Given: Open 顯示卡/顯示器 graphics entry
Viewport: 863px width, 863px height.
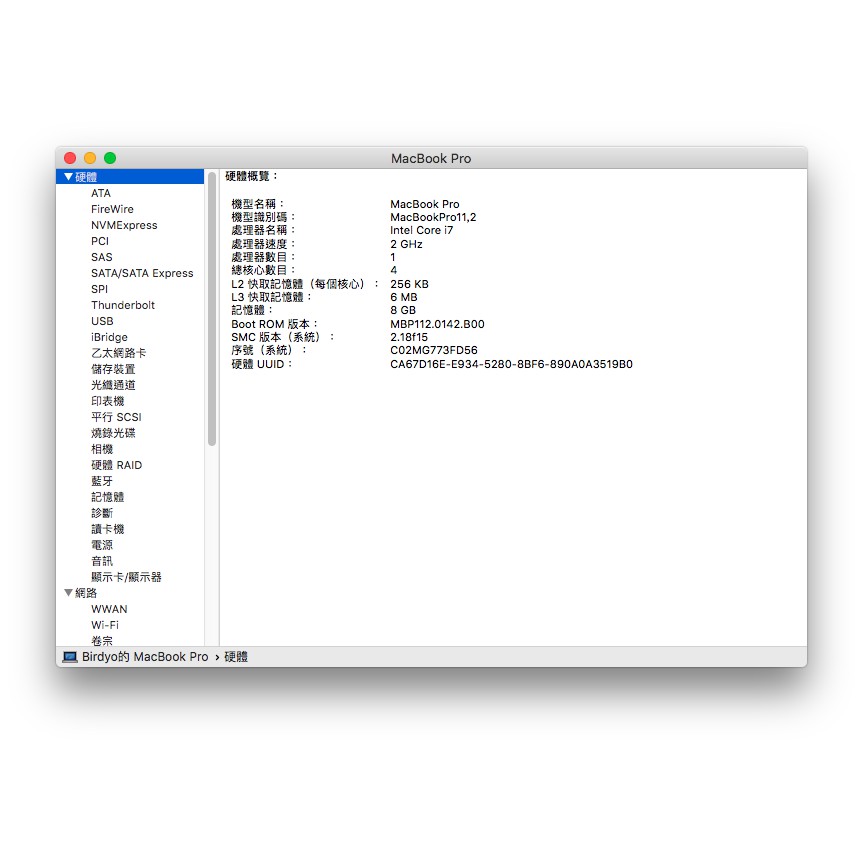Looking at the screenshot, I should (126, 577).
